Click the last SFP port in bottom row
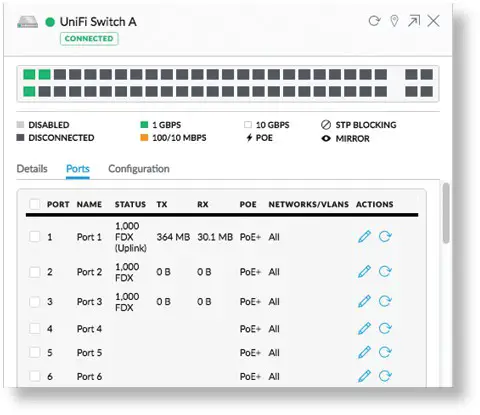The image size is (480, 415). pyautogui.click(x=427, y=91)
